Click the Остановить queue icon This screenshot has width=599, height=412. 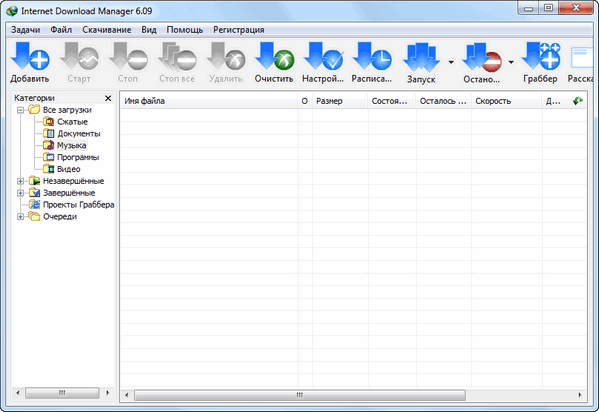482,57
